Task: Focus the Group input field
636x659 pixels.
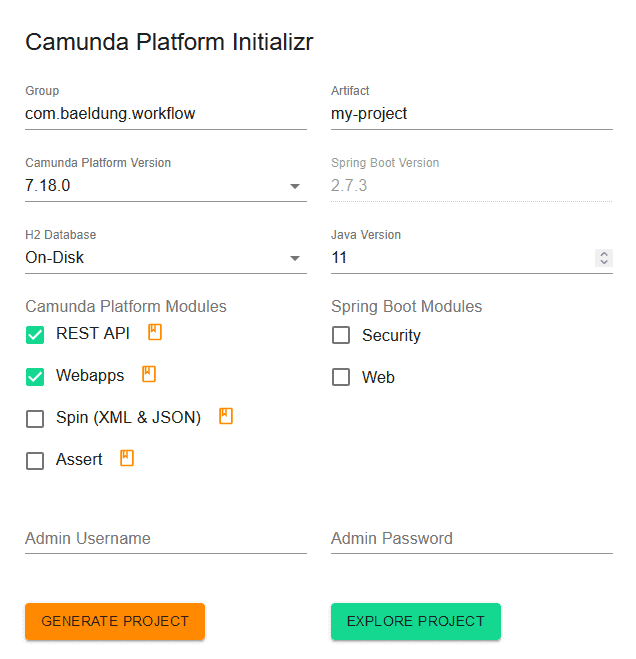Action: [165, 114]
